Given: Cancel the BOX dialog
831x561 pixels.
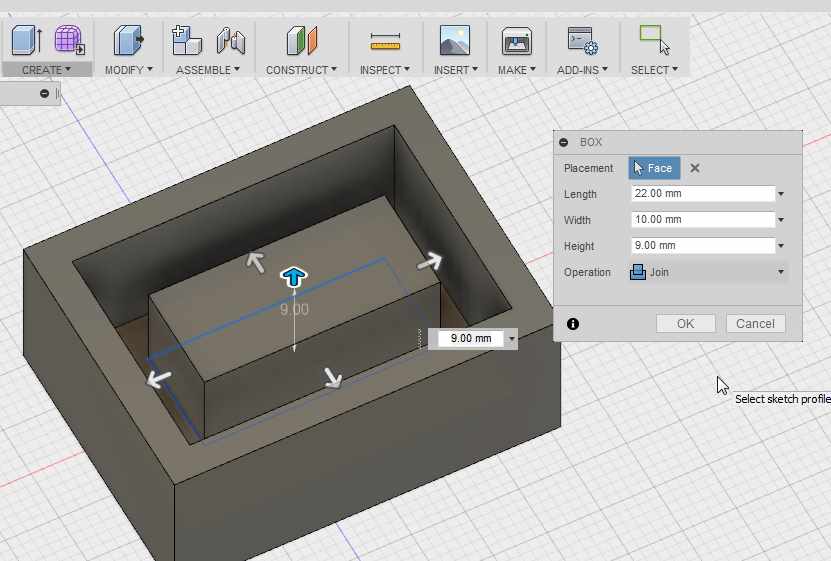Looking at the screenshot, I should tap(755, 324).
